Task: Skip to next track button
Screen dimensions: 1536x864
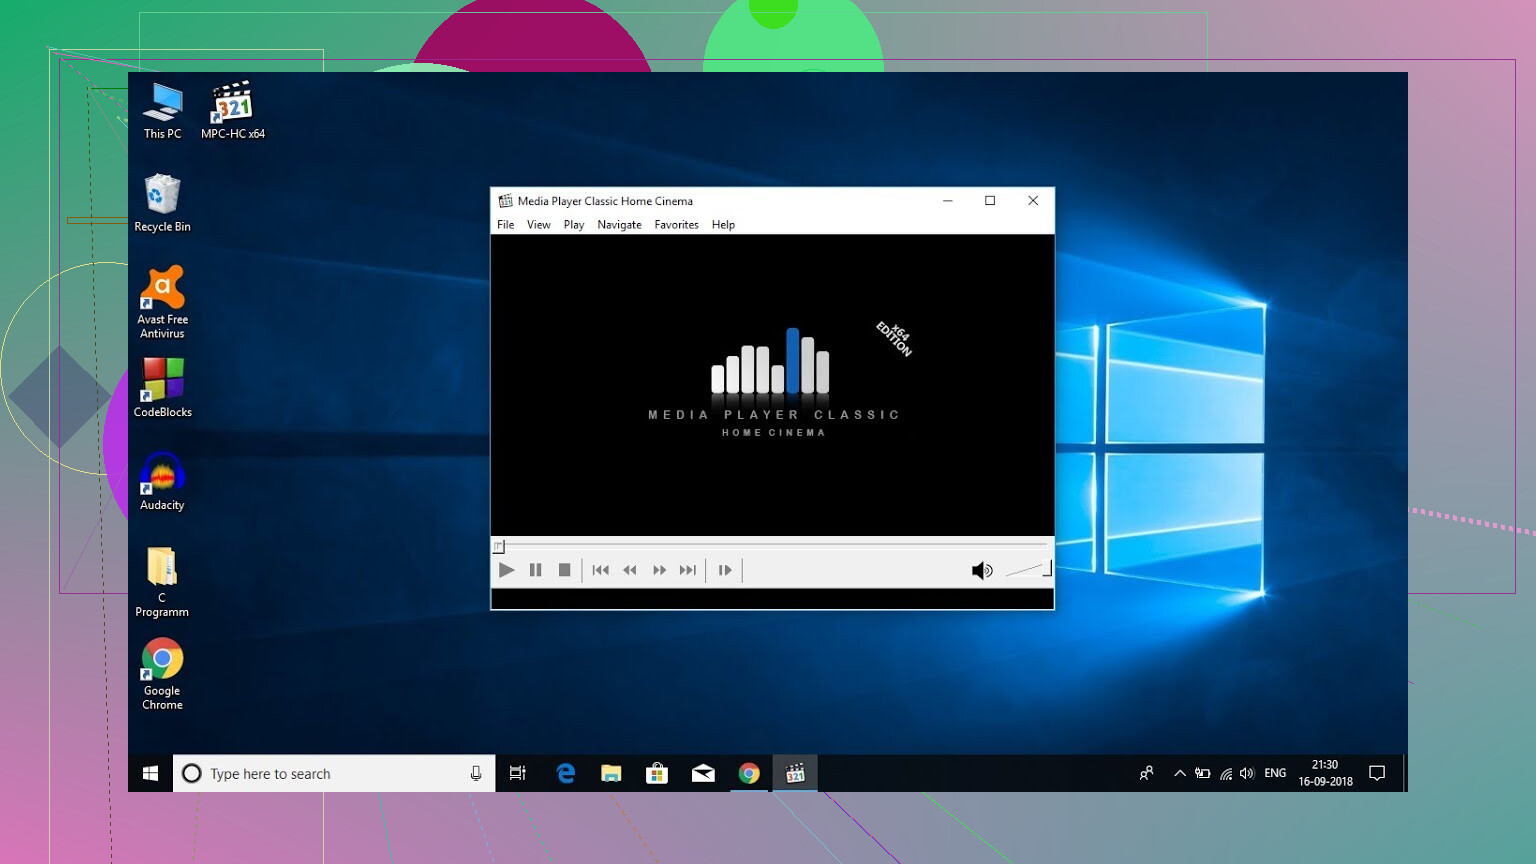Action: (x=688, y=570)
